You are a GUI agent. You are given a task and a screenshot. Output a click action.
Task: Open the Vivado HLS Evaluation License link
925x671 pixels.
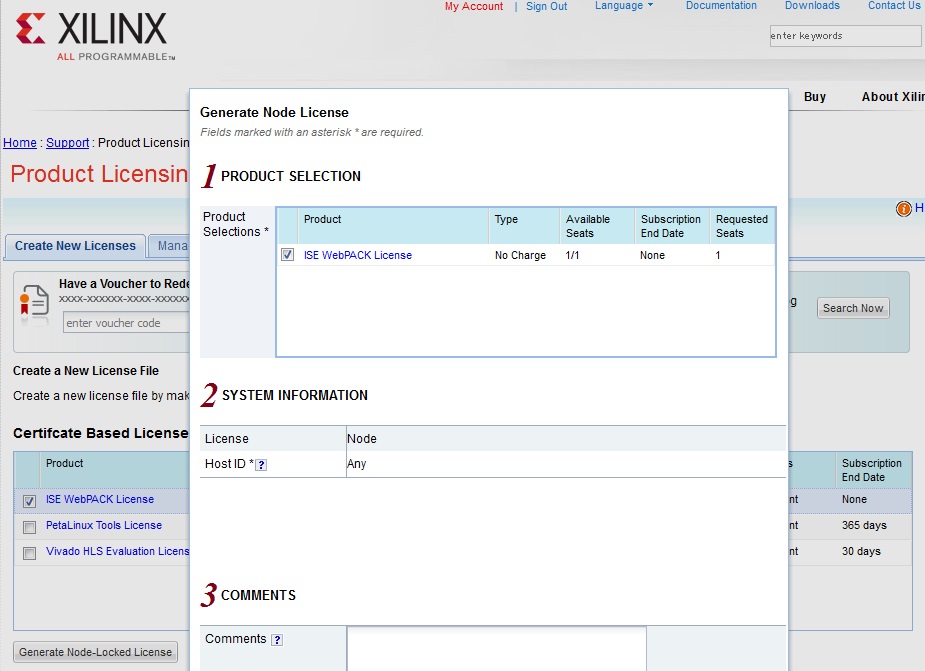point(117,551)
